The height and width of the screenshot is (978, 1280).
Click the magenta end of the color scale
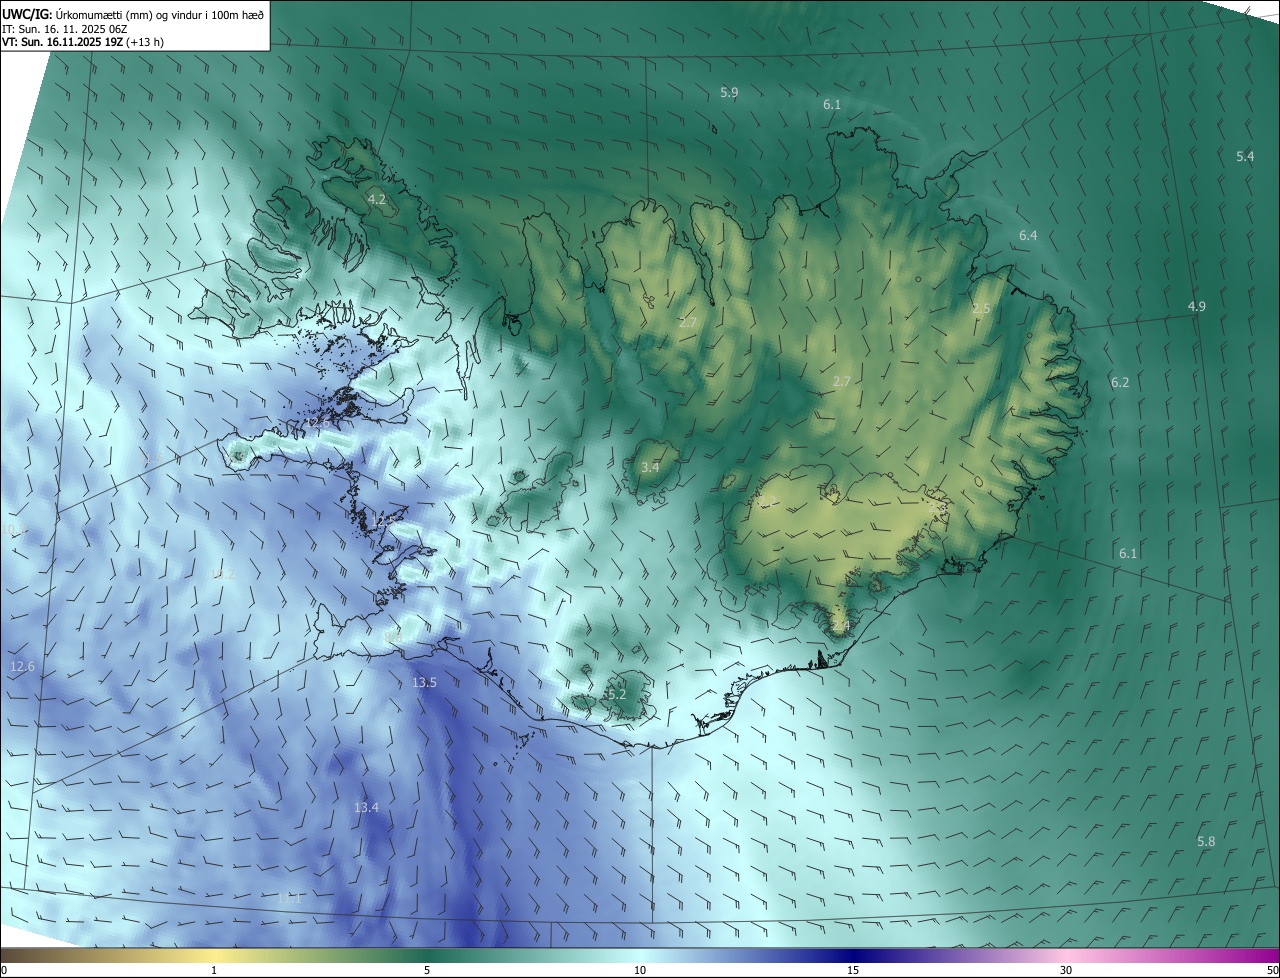point(1265,955)
